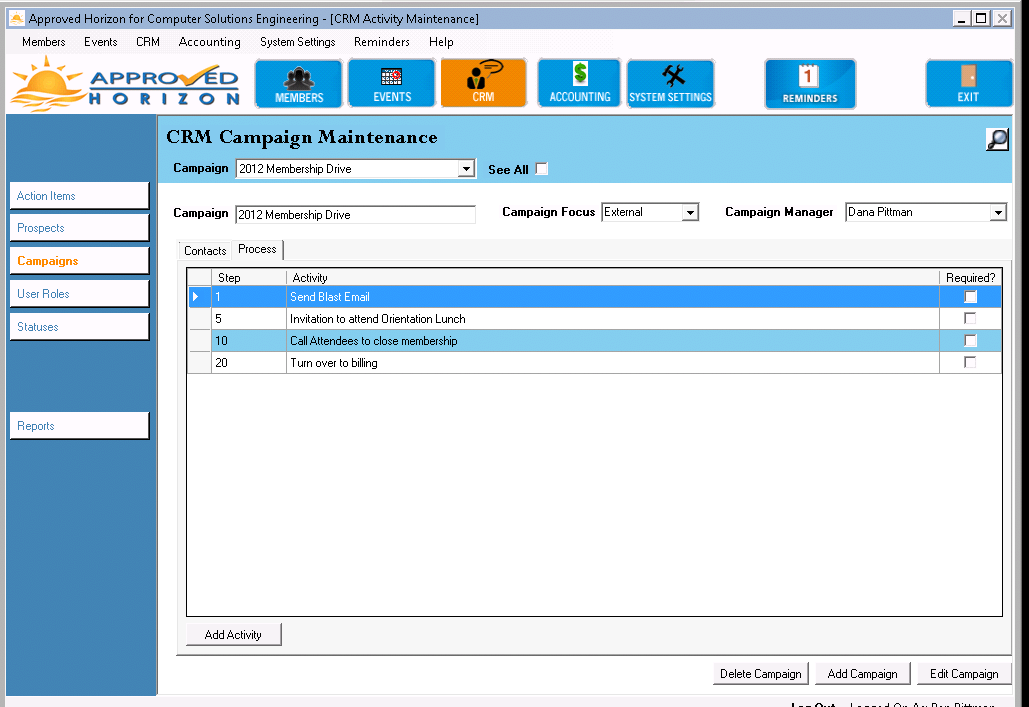Select the CRM toolbar icon
The image size is (1029, 707).
click(483, 84)
